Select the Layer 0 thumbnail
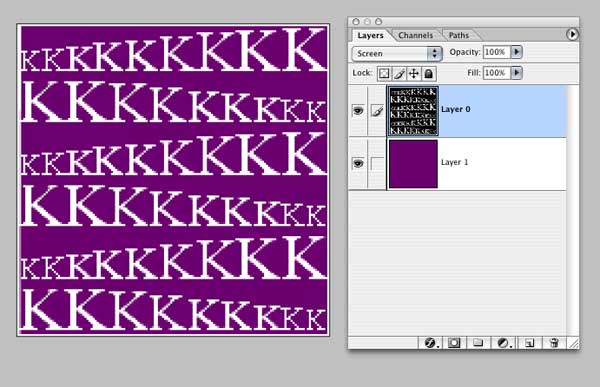The image size is (600, 387). 413,111
